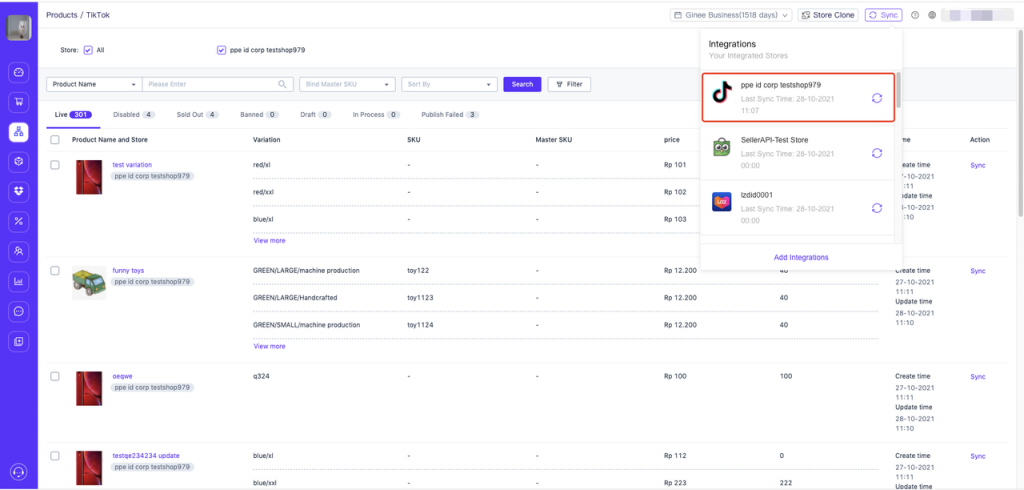The image size is (1024, 490).
Task: Open the testqe234234 update product link
Action: pyautogui.click(x=146, y=455)
